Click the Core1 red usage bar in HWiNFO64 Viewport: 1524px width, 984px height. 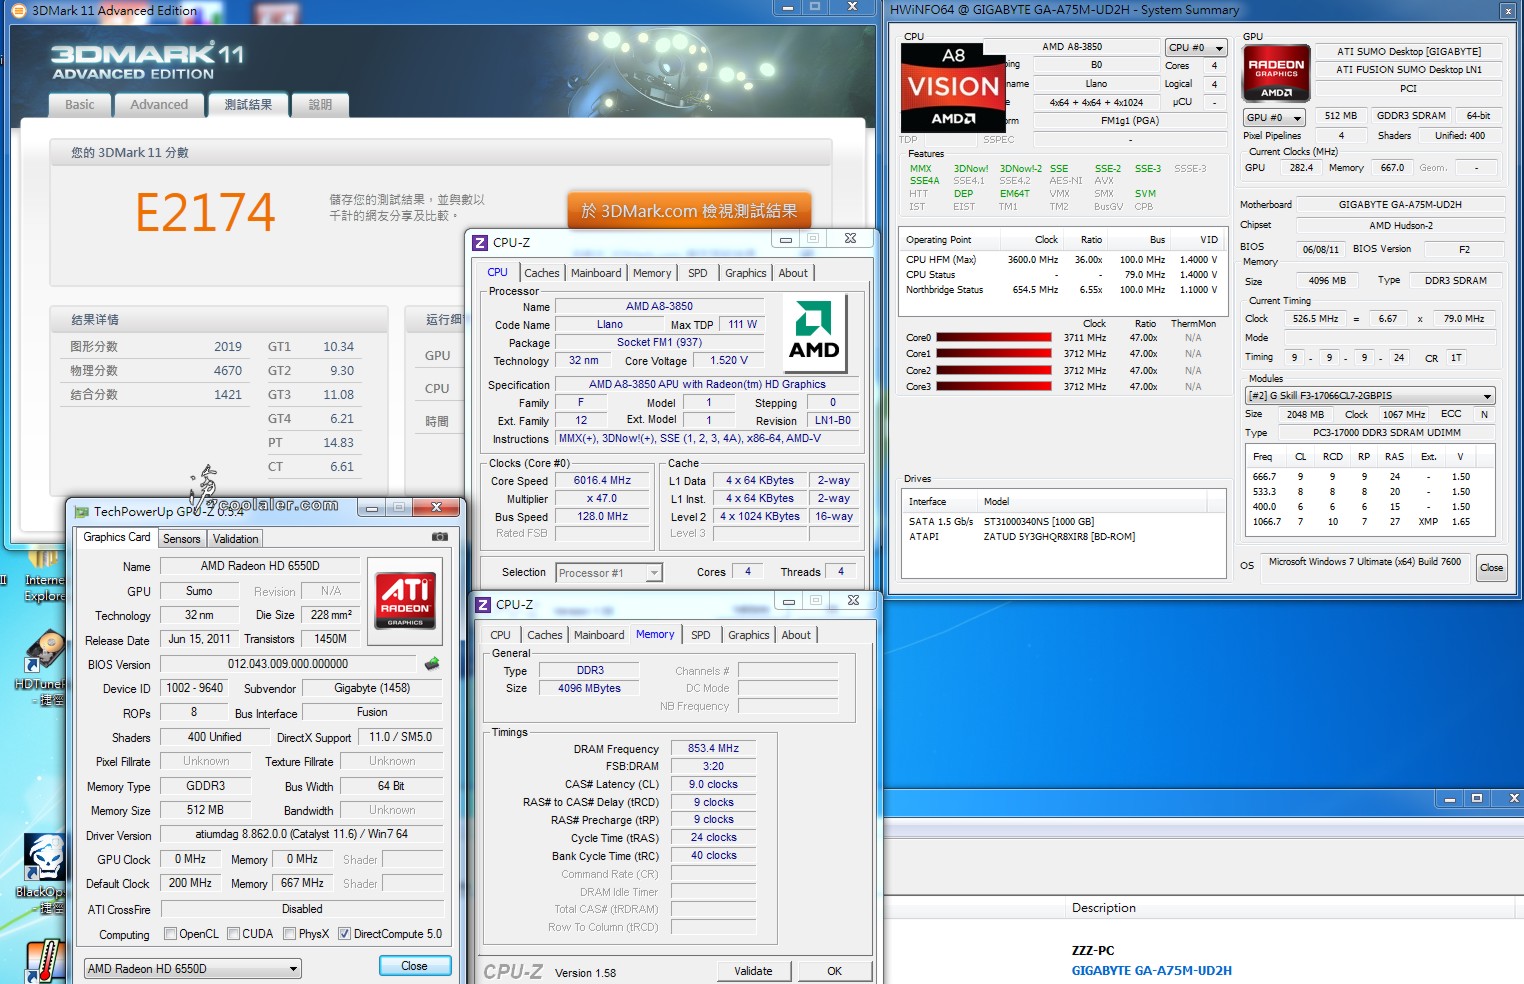[x=993, y=354]
